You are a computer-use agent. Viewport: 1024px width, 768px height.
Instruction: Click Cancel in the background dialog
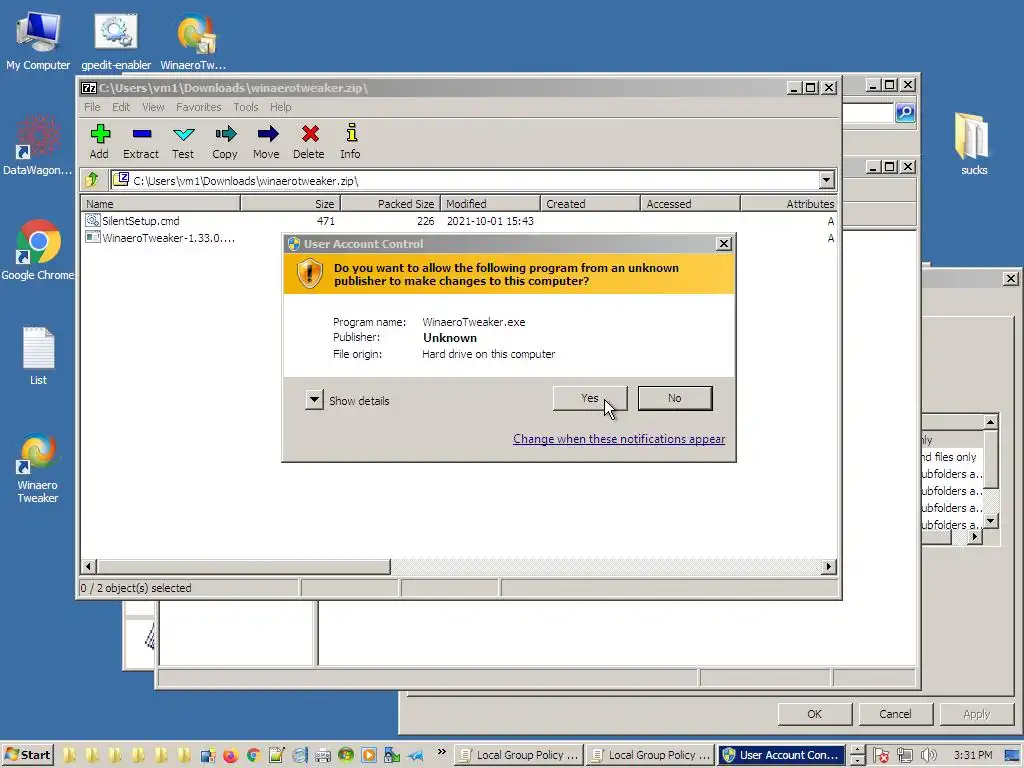(x=895, y=714)
